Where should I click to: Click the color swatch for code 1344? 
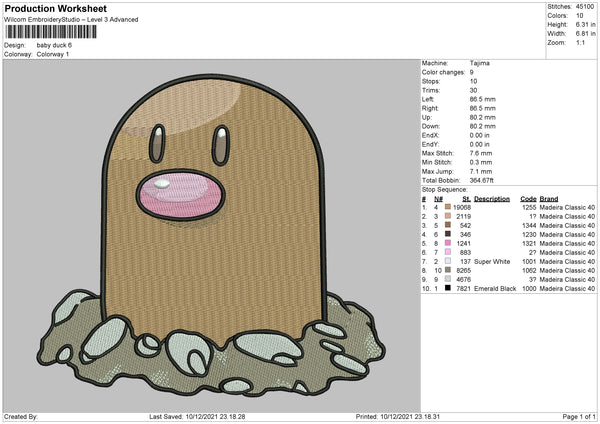tap(448, 225)
